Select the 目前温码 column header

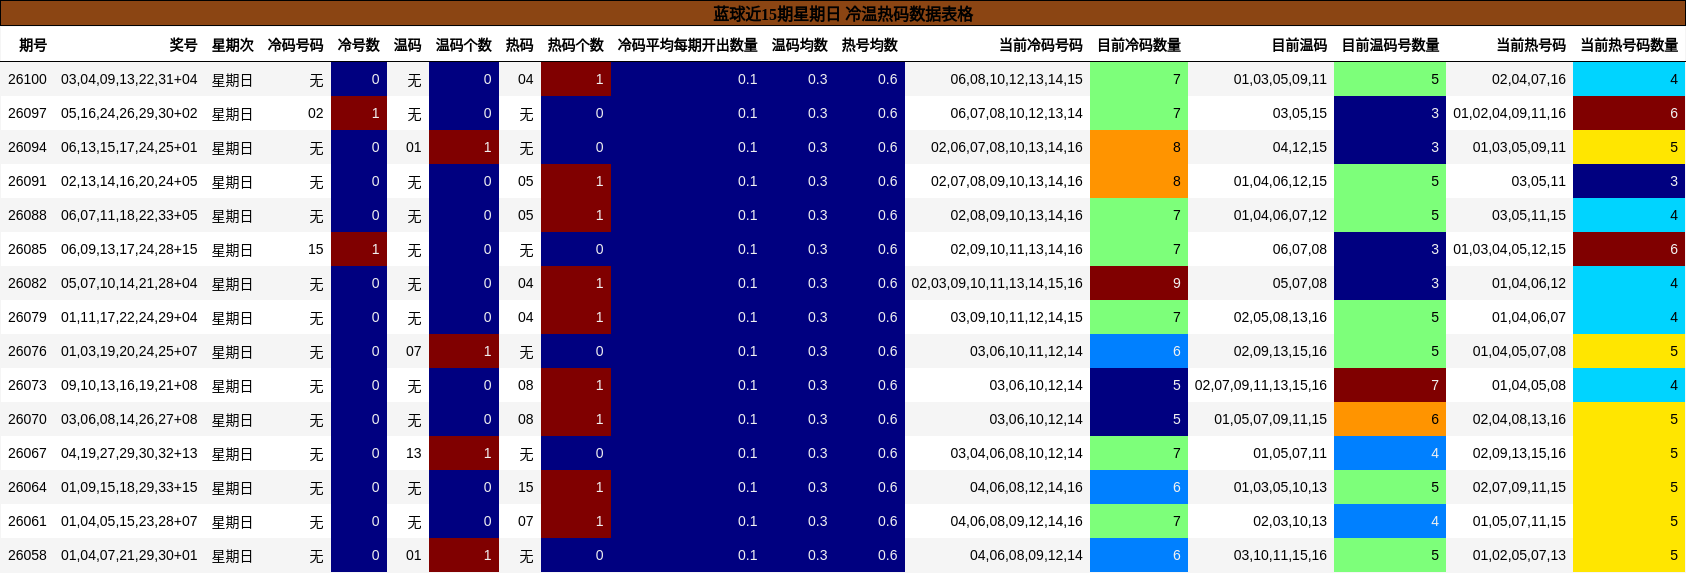(x=1299, y=45)
